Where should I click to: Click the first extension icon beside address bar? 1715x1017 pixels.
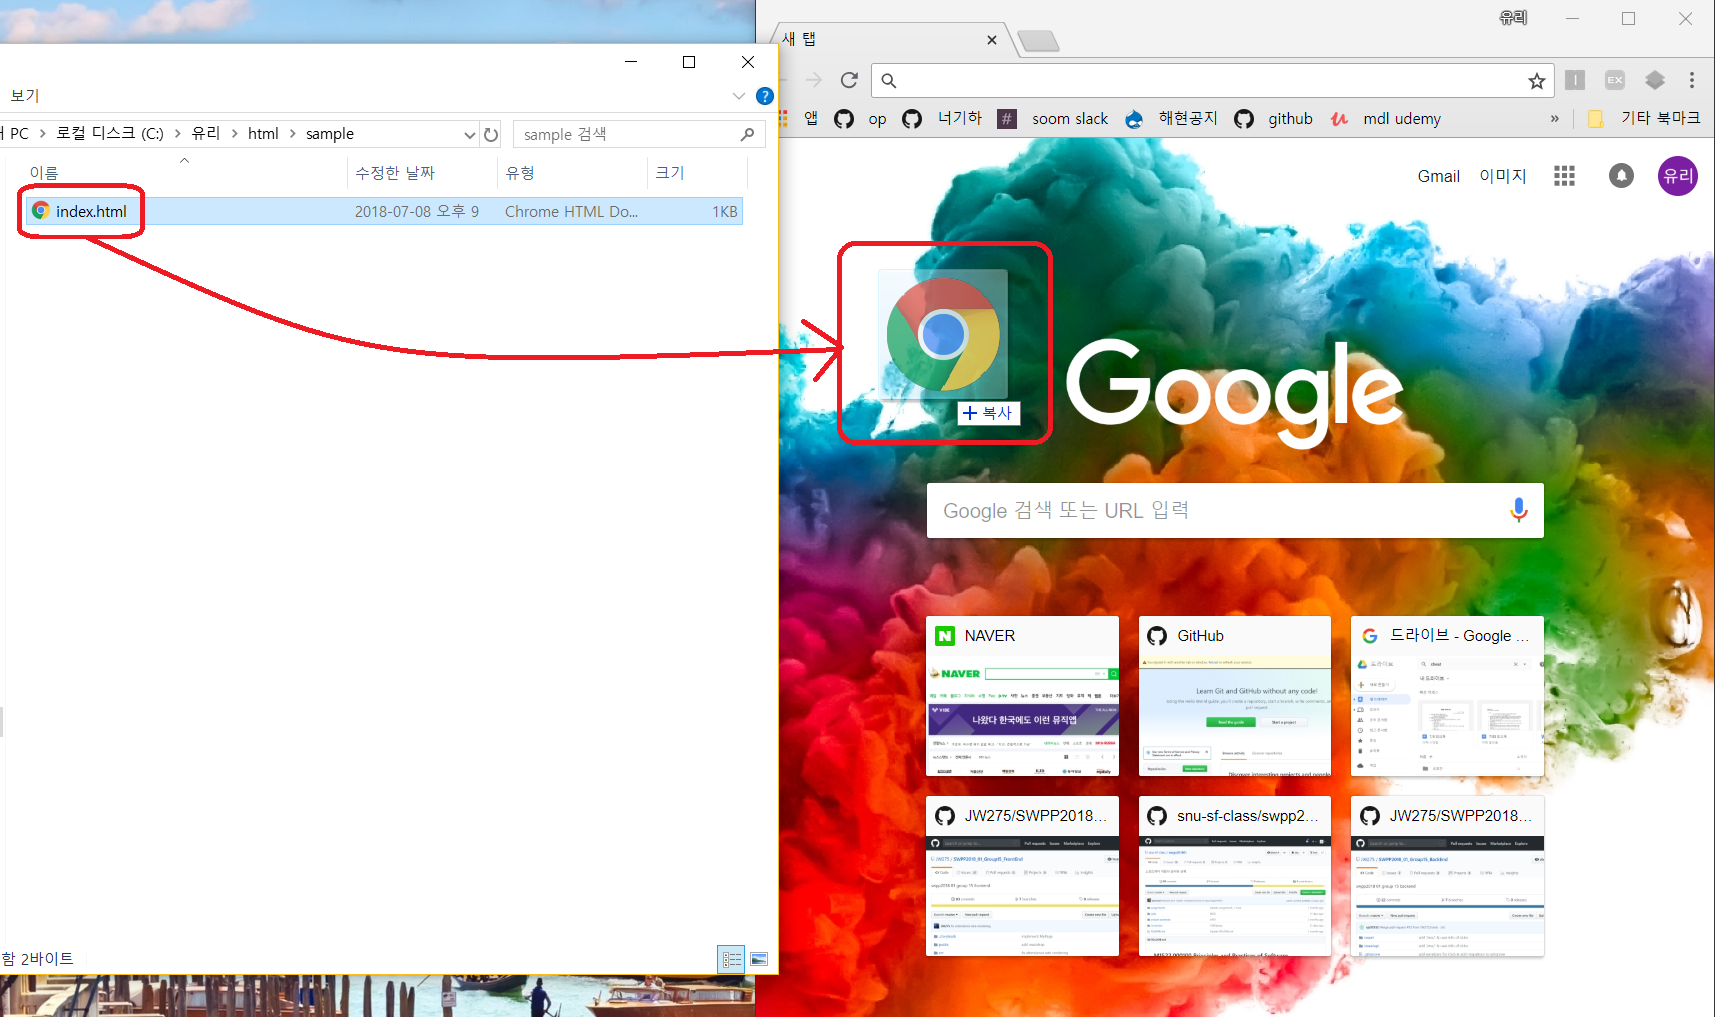tap(1575, 80)
